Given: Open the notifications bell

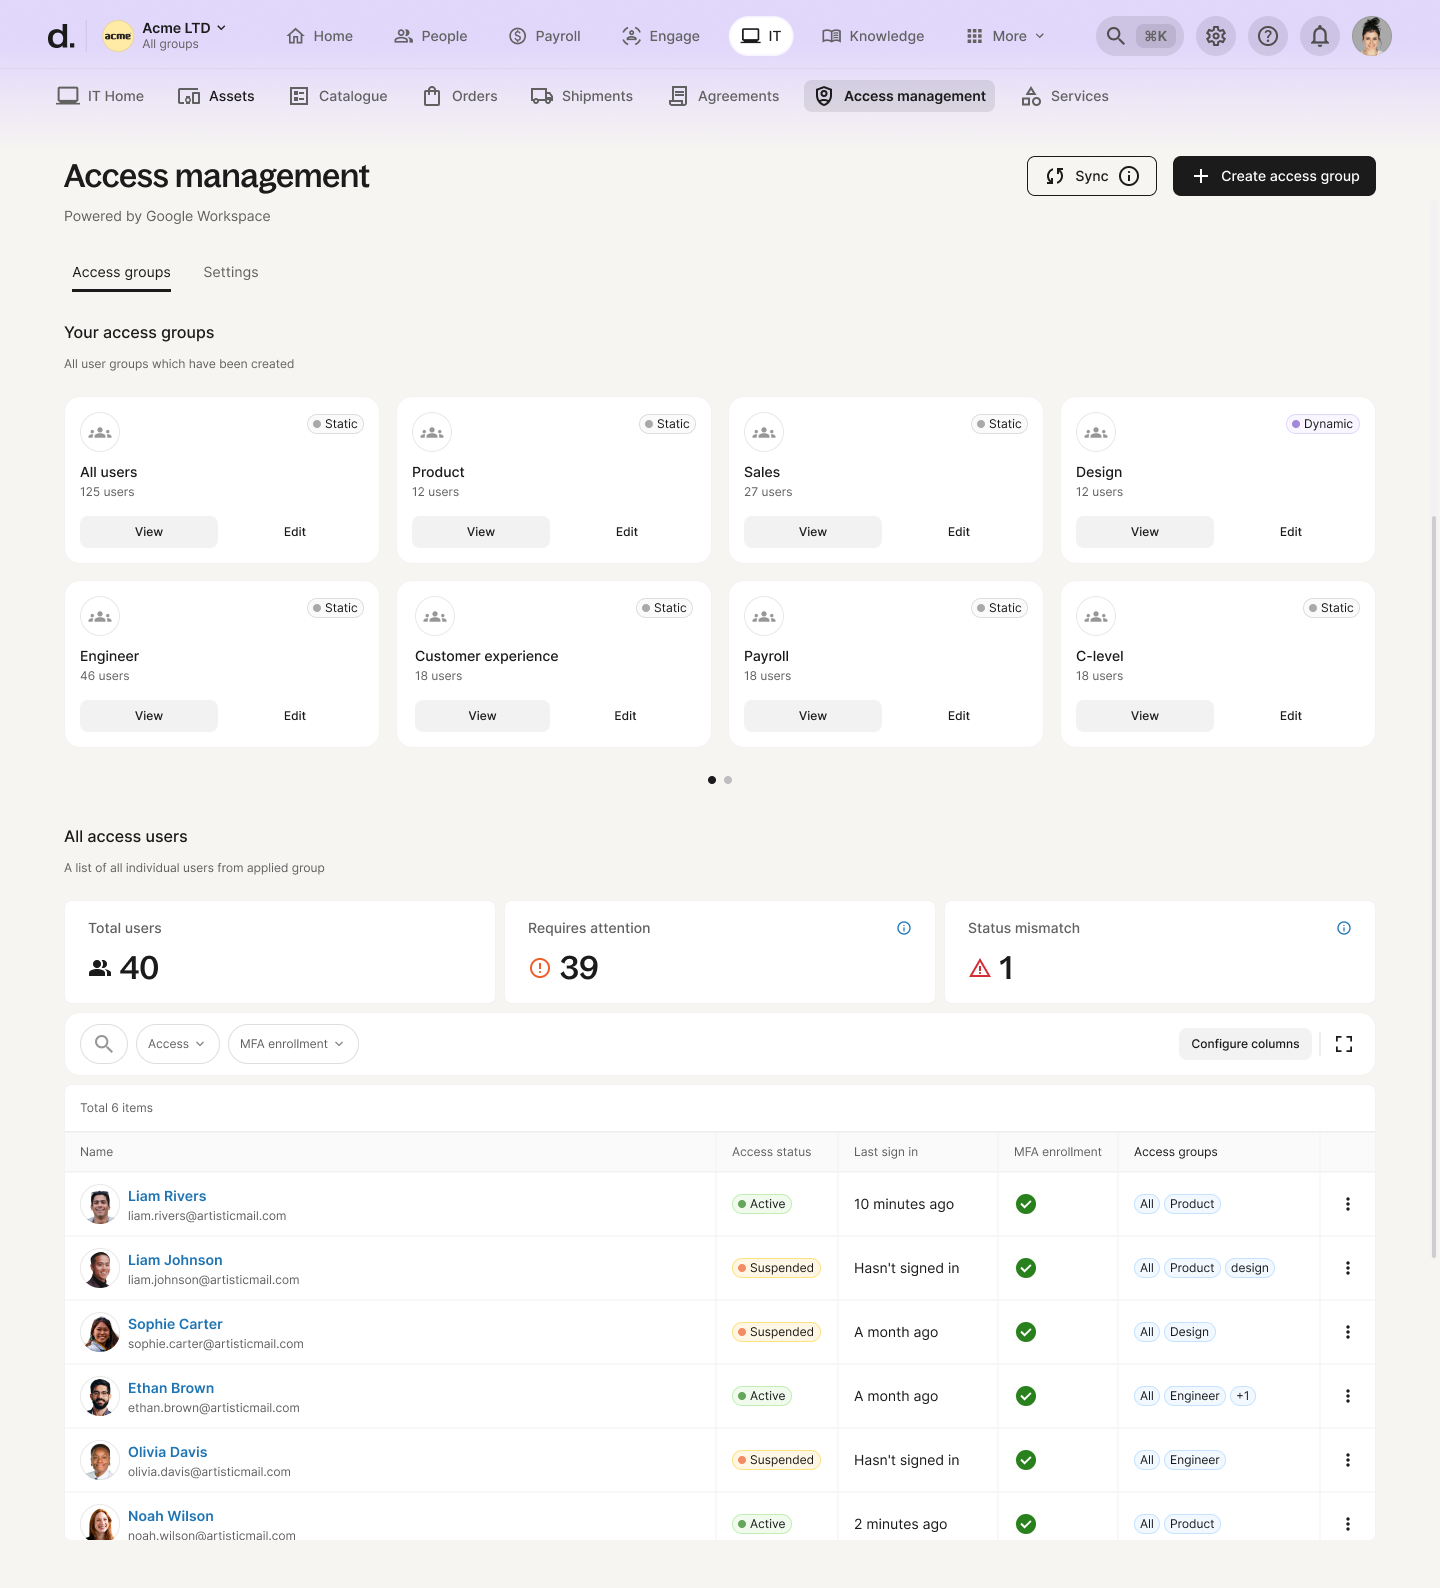Looking at the screenshot, I should click(x=1320, y=36).
